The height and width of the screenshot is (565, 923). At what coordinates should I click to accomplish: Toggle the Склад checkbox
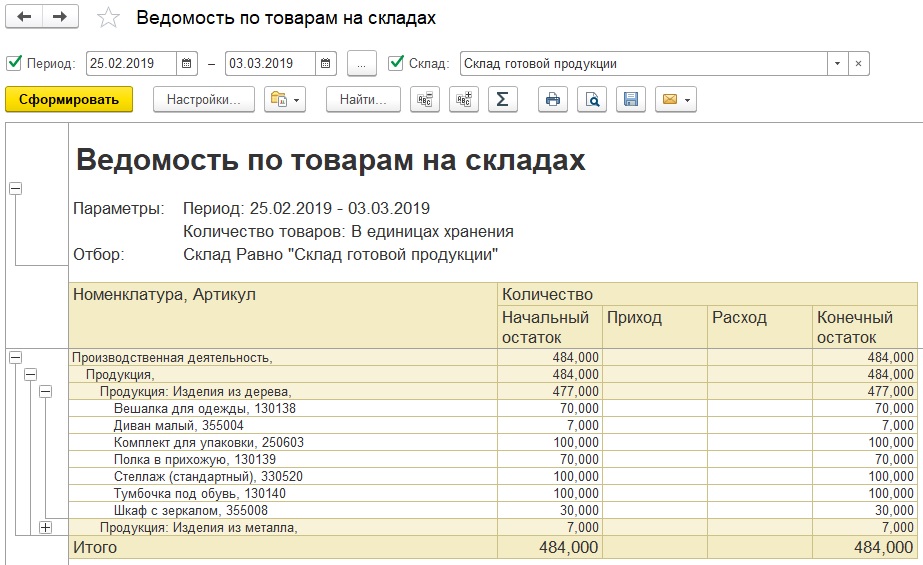(x=396, y=62)
